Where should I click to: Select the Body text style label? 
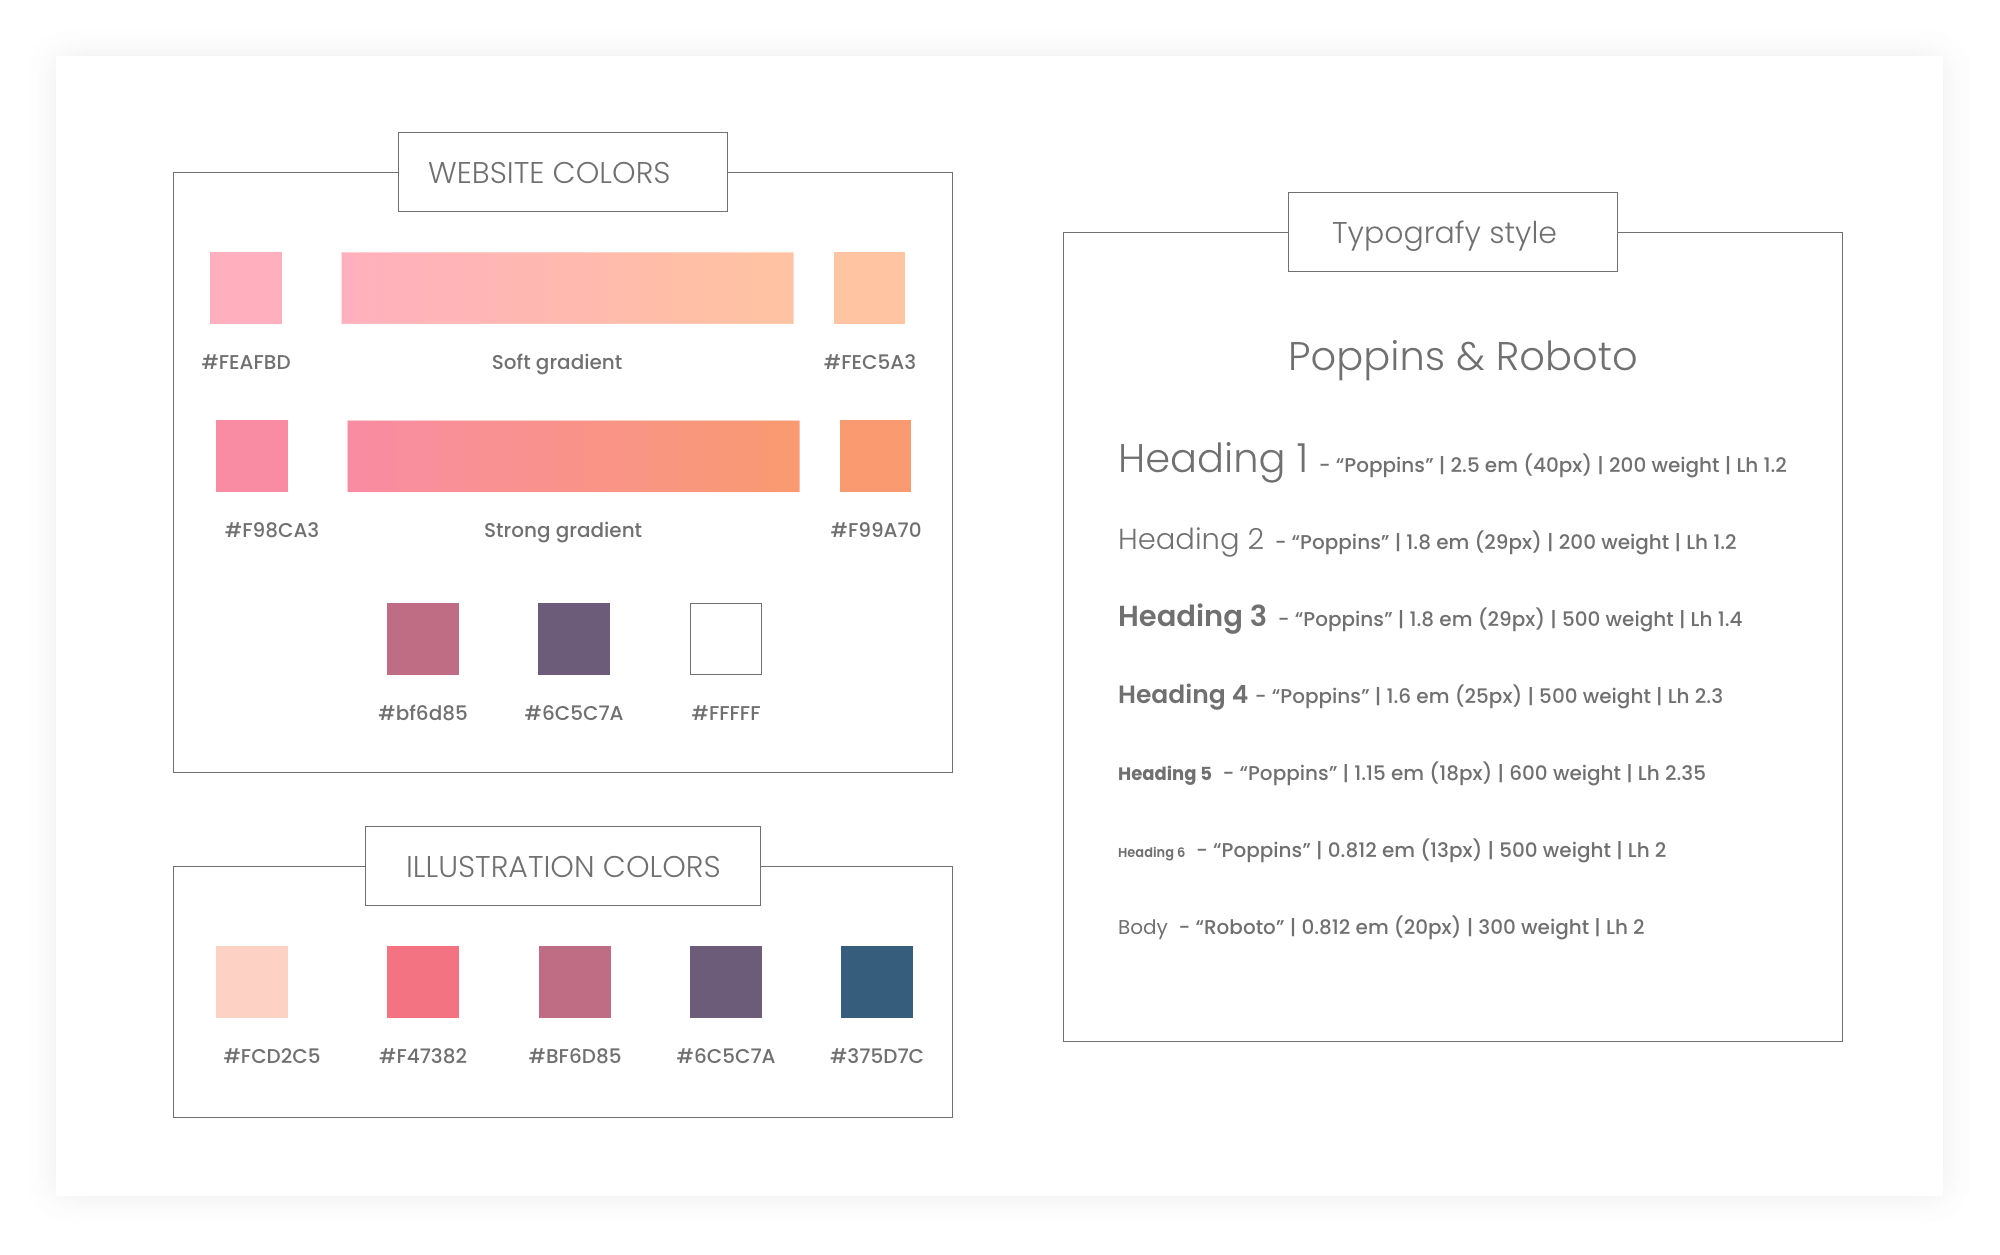[x=1142, y=927]
